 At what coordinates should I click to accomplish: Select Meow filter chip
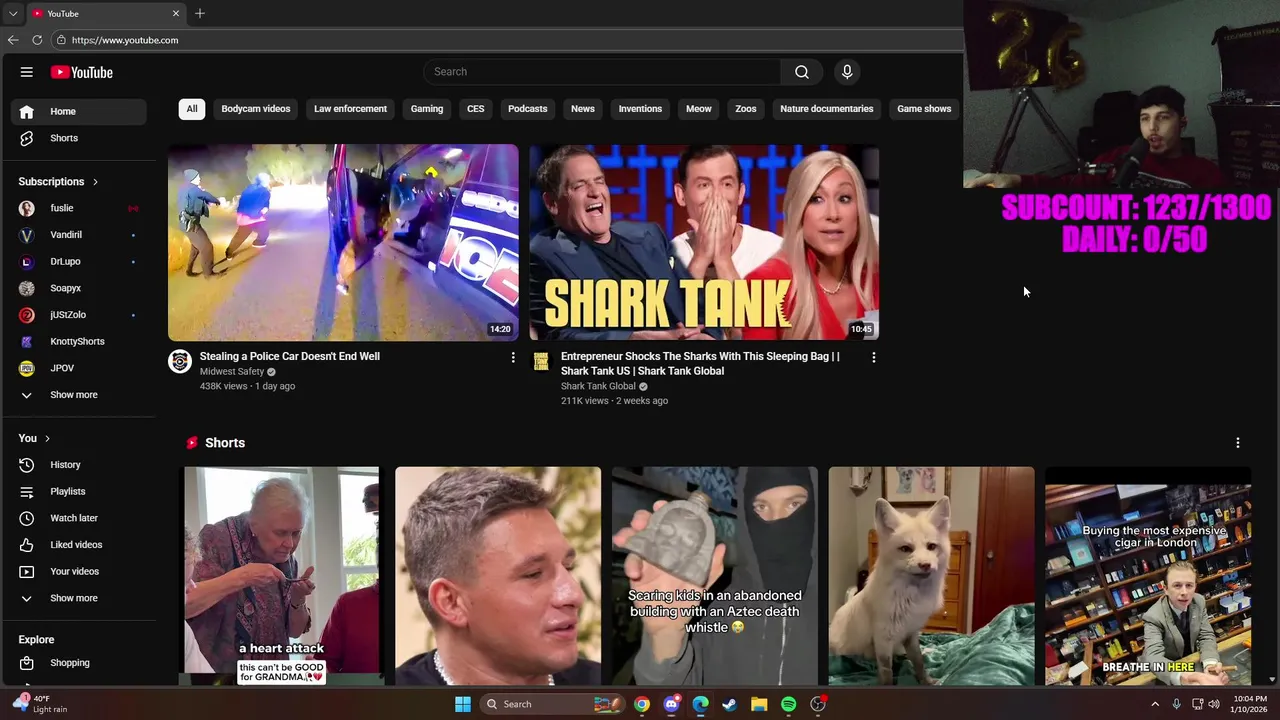pyautogui.click(x=699, y=109)
